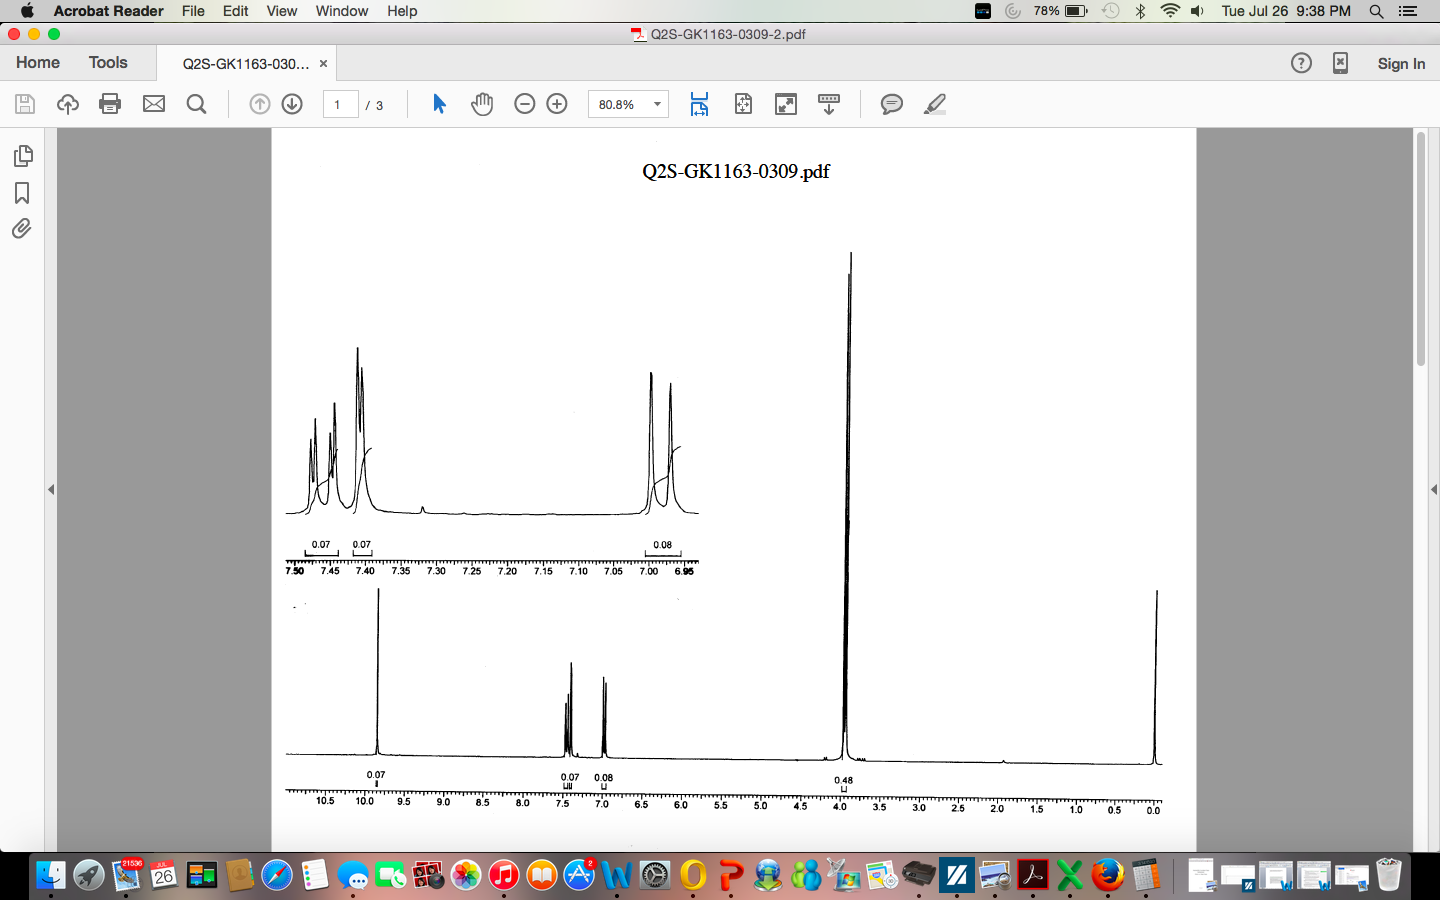The image size is (1440, 900).
Task: Expand the left navigation pane arrow
Action: click(x=51, y=490)
